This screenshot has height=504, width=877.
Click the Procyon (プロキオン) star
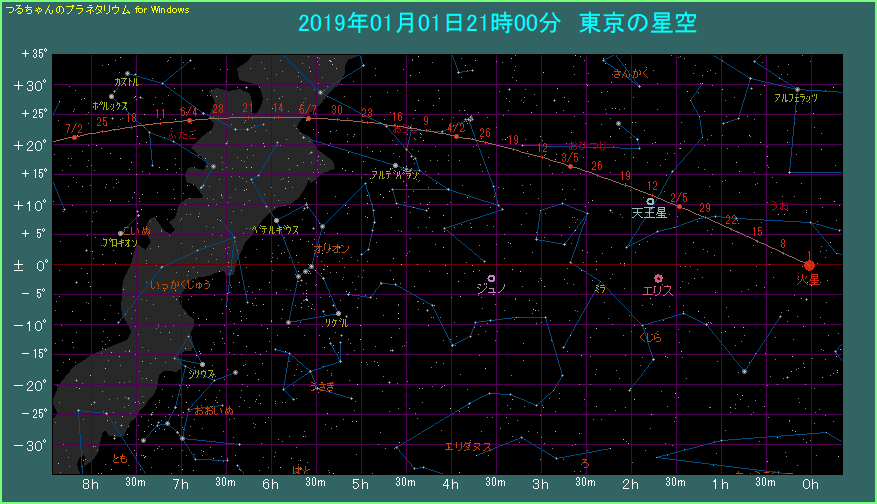point(121,234)
